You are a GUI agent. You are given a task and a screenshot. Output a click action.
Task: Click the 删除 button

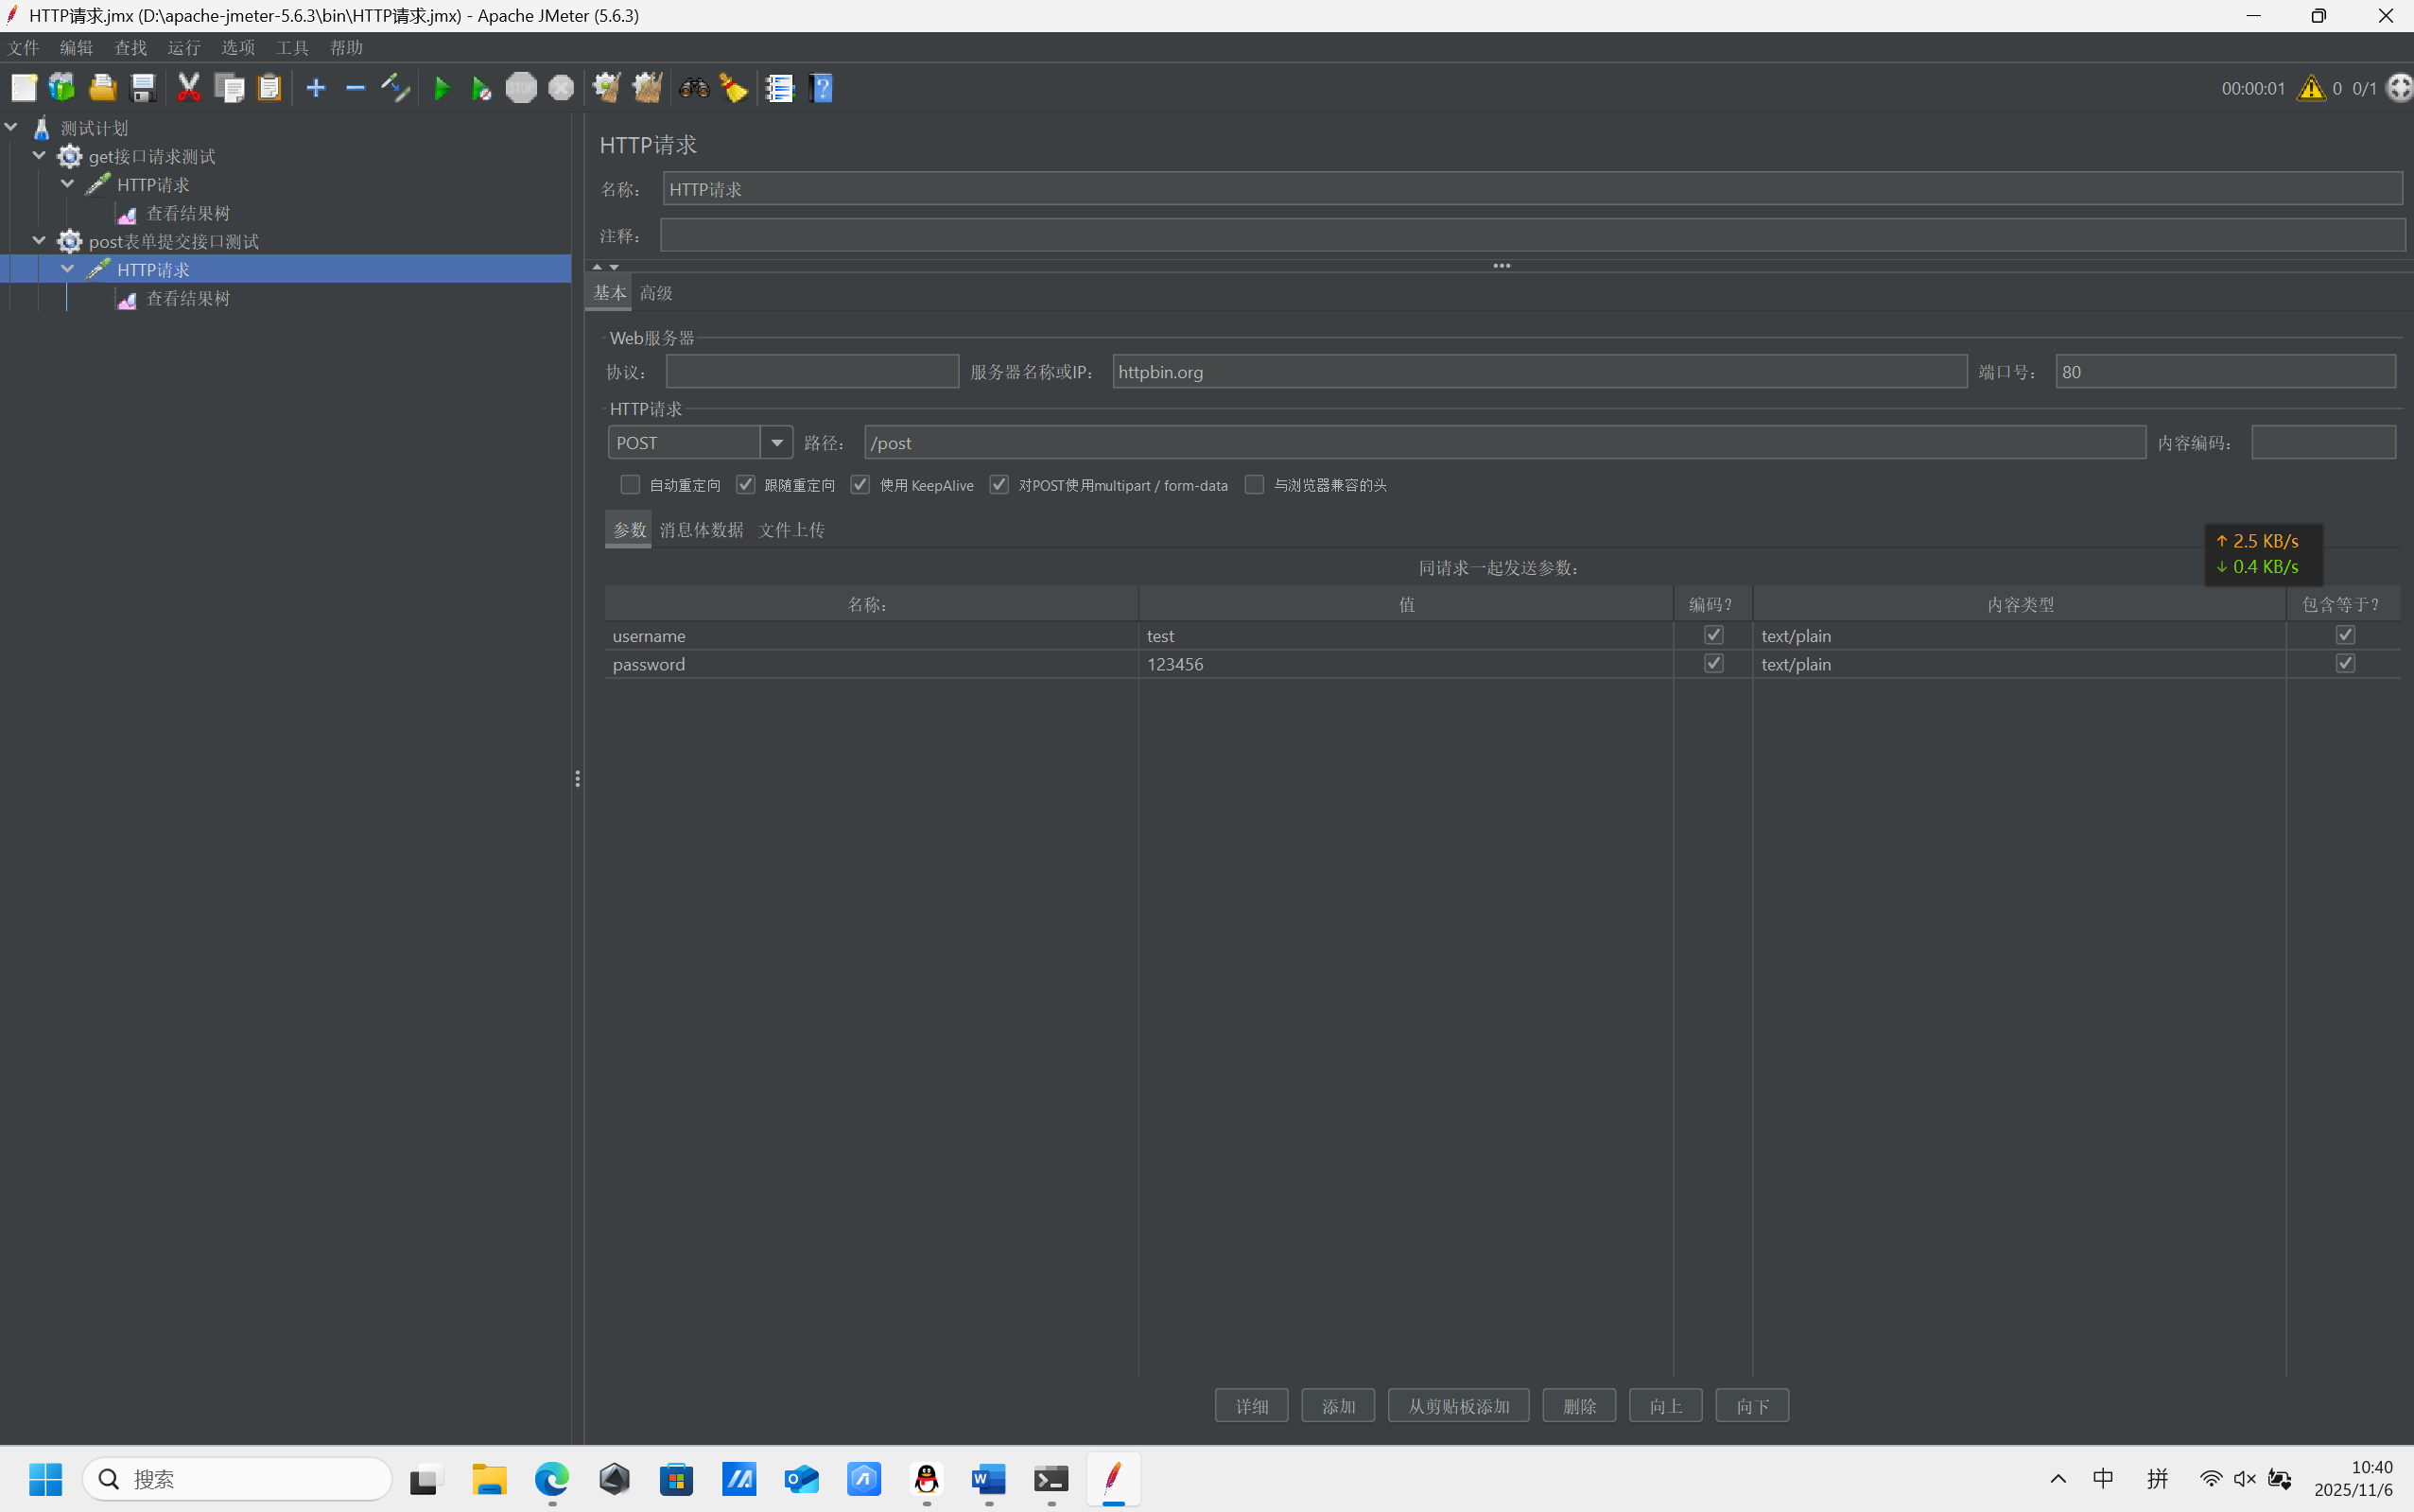click(x=1578, y=1406)
